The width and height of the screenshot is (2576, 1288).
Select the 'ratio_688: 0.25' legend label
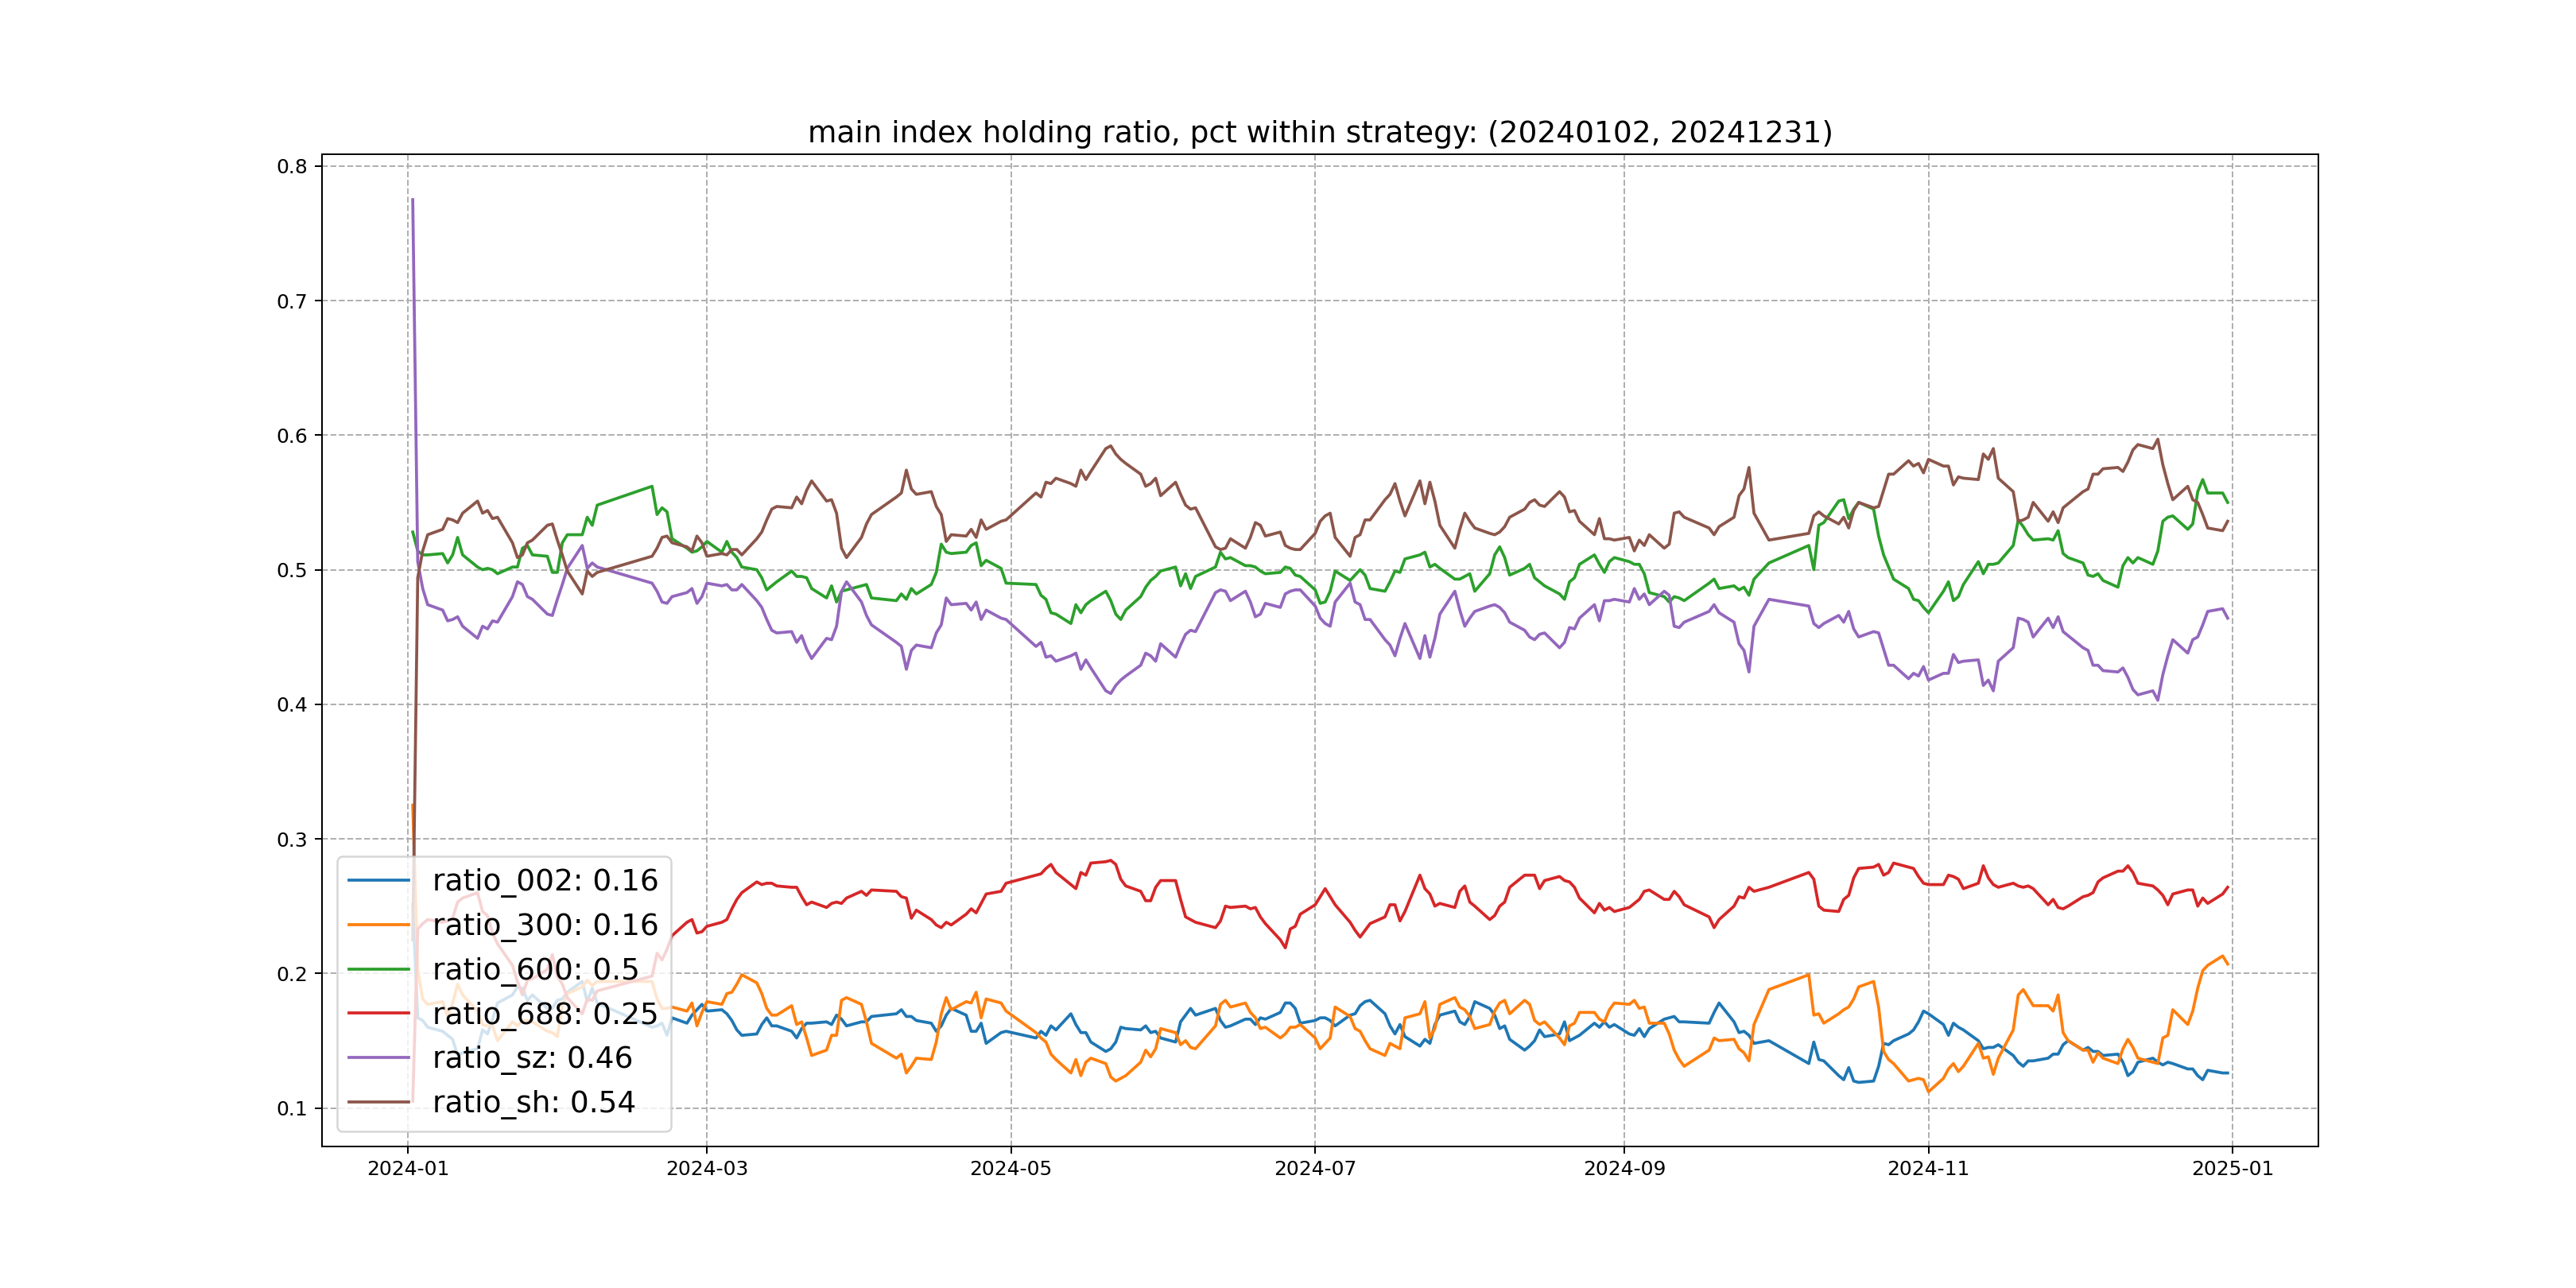545,1013
